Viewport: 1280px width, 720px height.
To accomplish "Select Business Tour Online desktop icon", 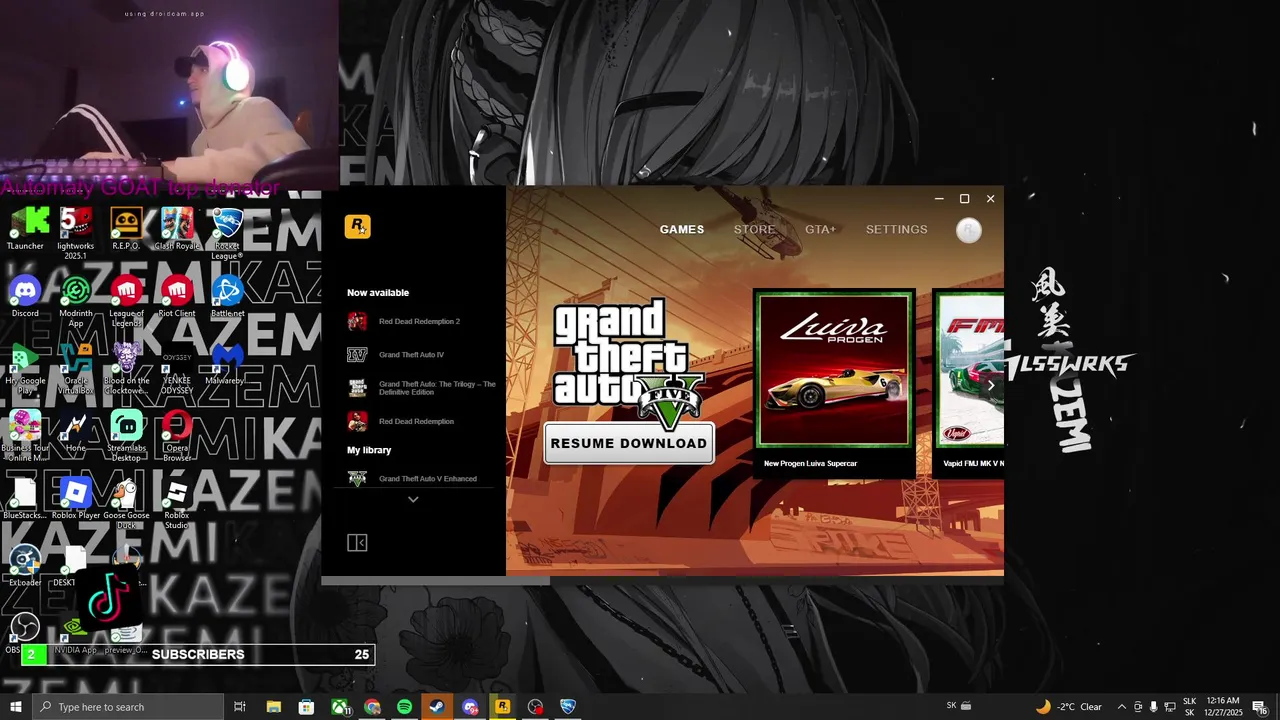I will pos(25,436).
